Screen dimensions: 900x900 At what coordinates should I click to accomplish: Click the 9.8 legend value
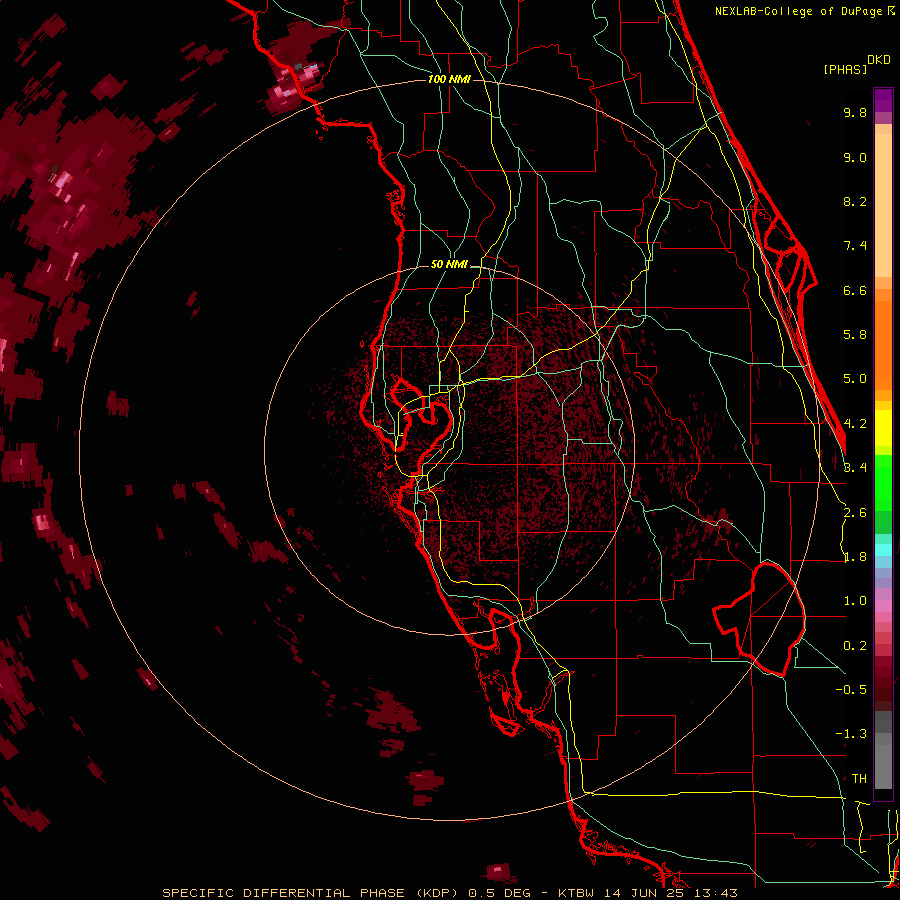pyautogui.click(x=855, y=113)
